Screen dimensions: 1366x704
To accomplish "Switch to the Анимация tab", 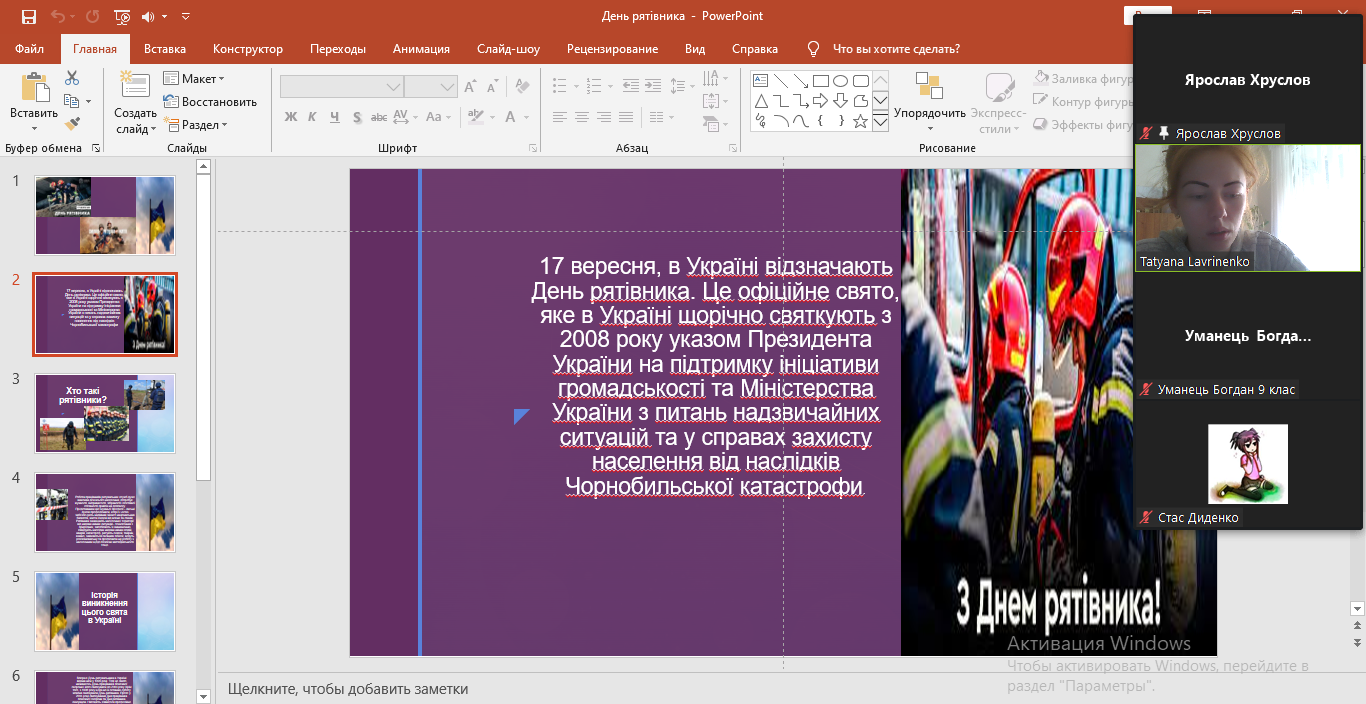I will click(x=421, y=49).
